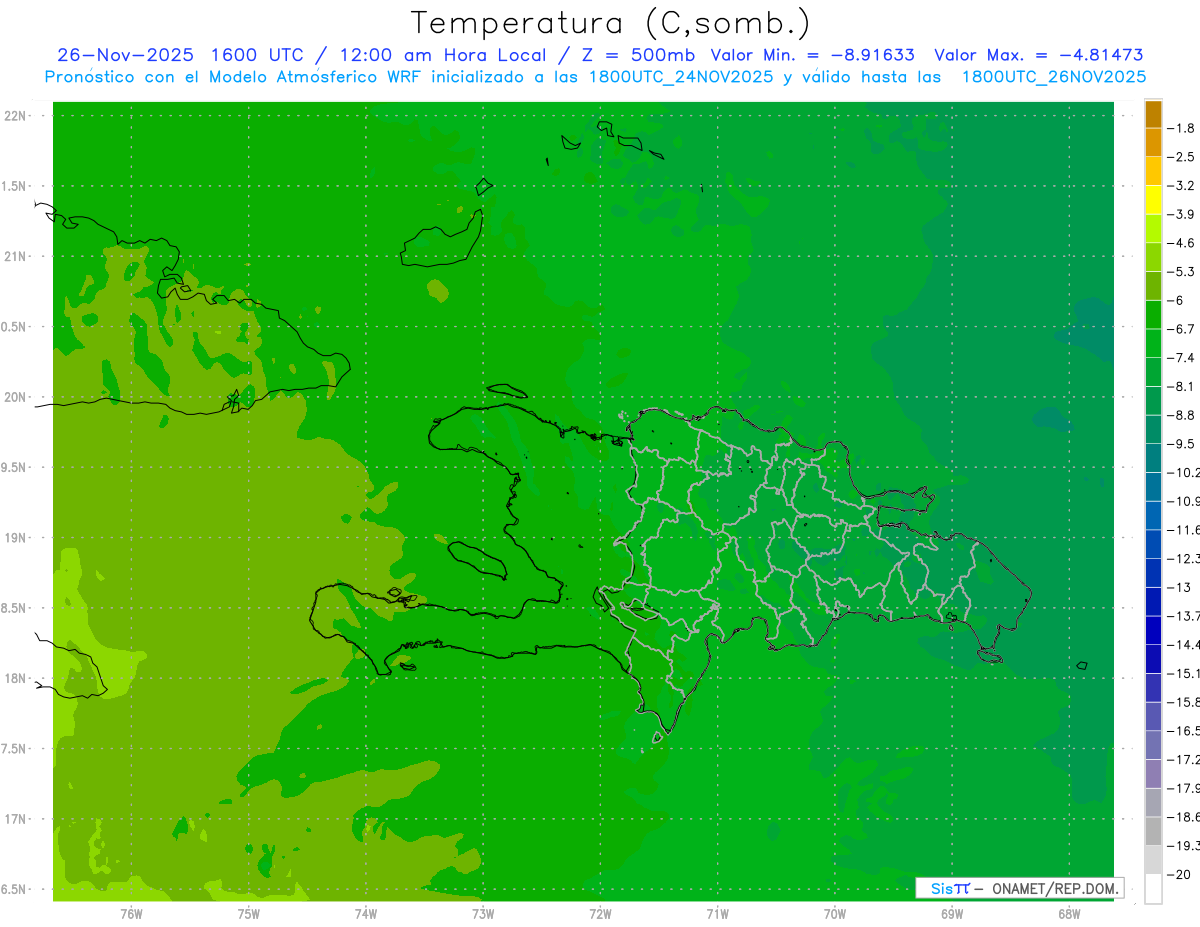Click the 70W longitude axis label
Viewport: 1200px width, 927px height.
pyautogui.click(x=835, y=913)
